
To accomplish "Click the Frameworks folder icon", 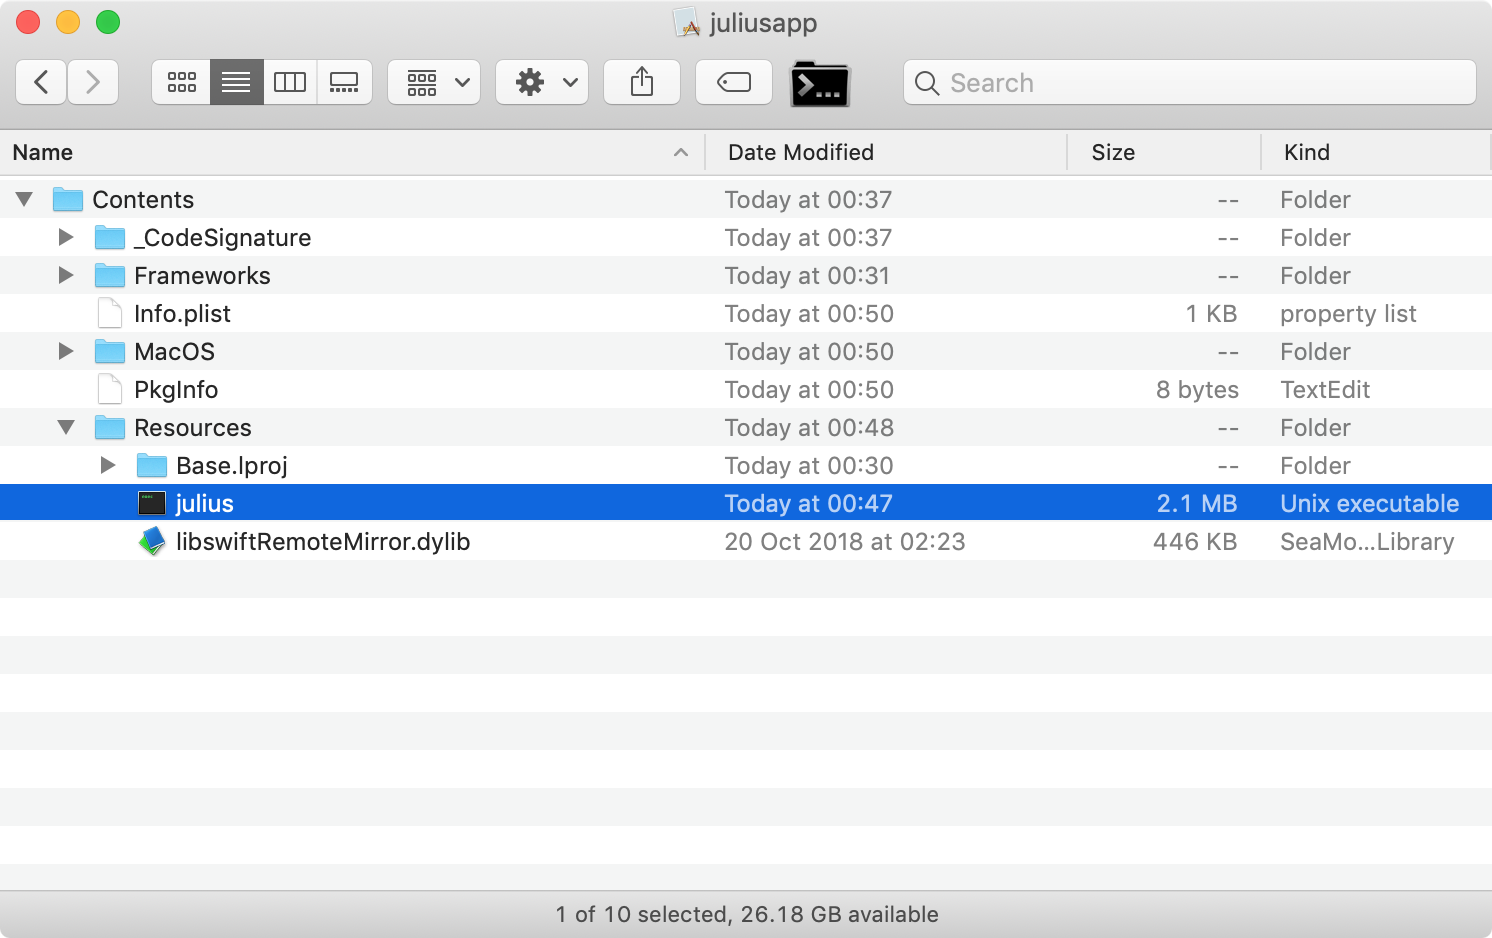I will 110,275.
